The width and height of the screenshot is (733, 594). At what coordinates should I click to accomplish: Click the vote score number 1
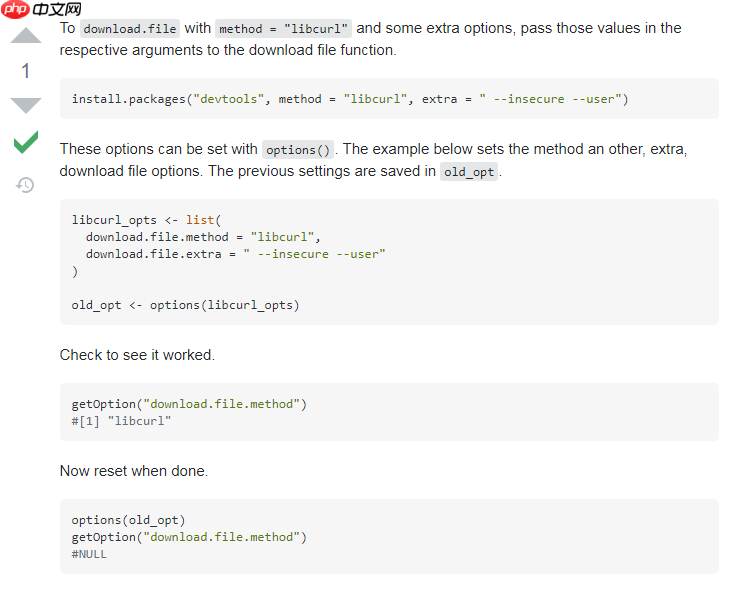(26, 71)
